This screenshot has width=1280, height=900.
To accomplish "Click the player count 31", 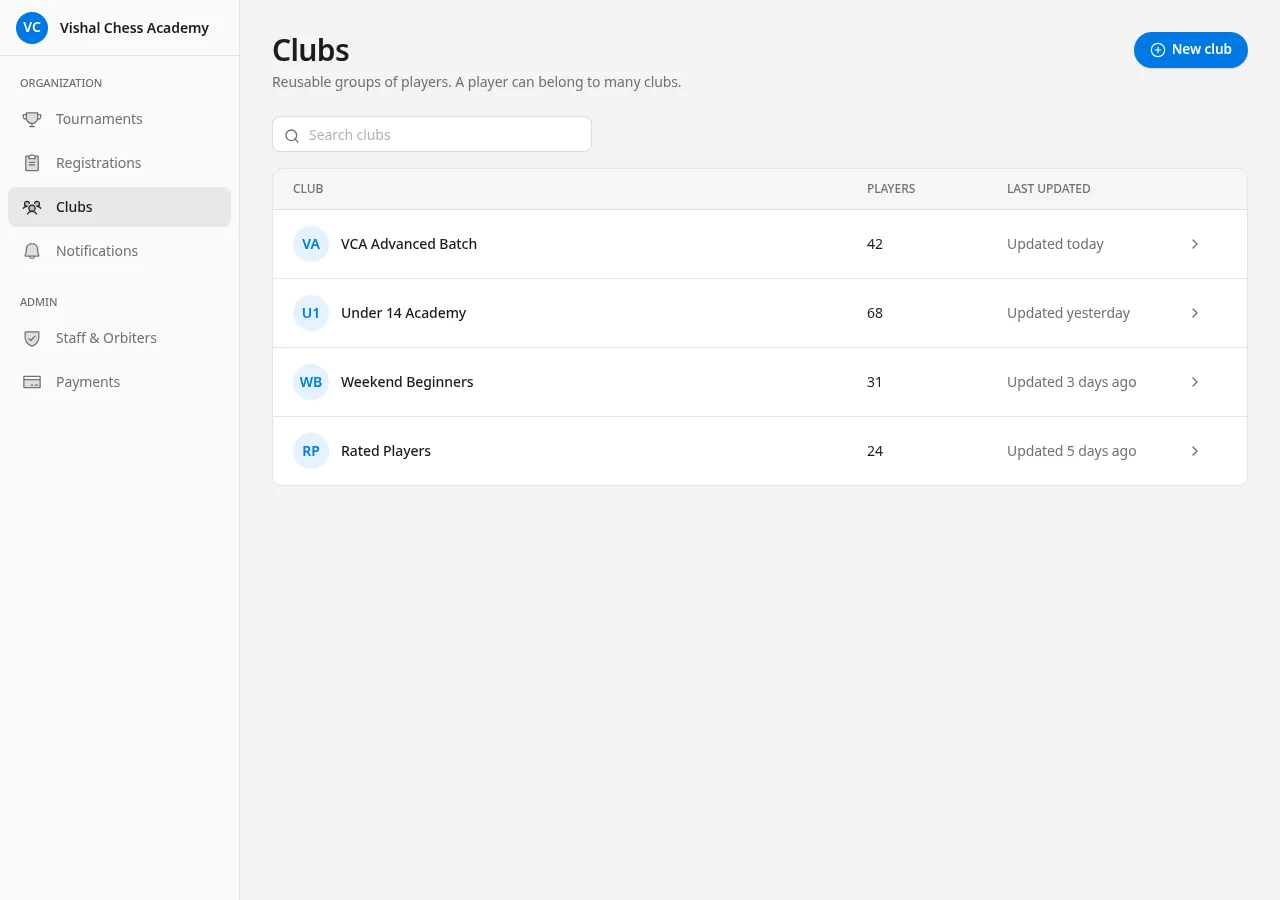I will (875, 382).
